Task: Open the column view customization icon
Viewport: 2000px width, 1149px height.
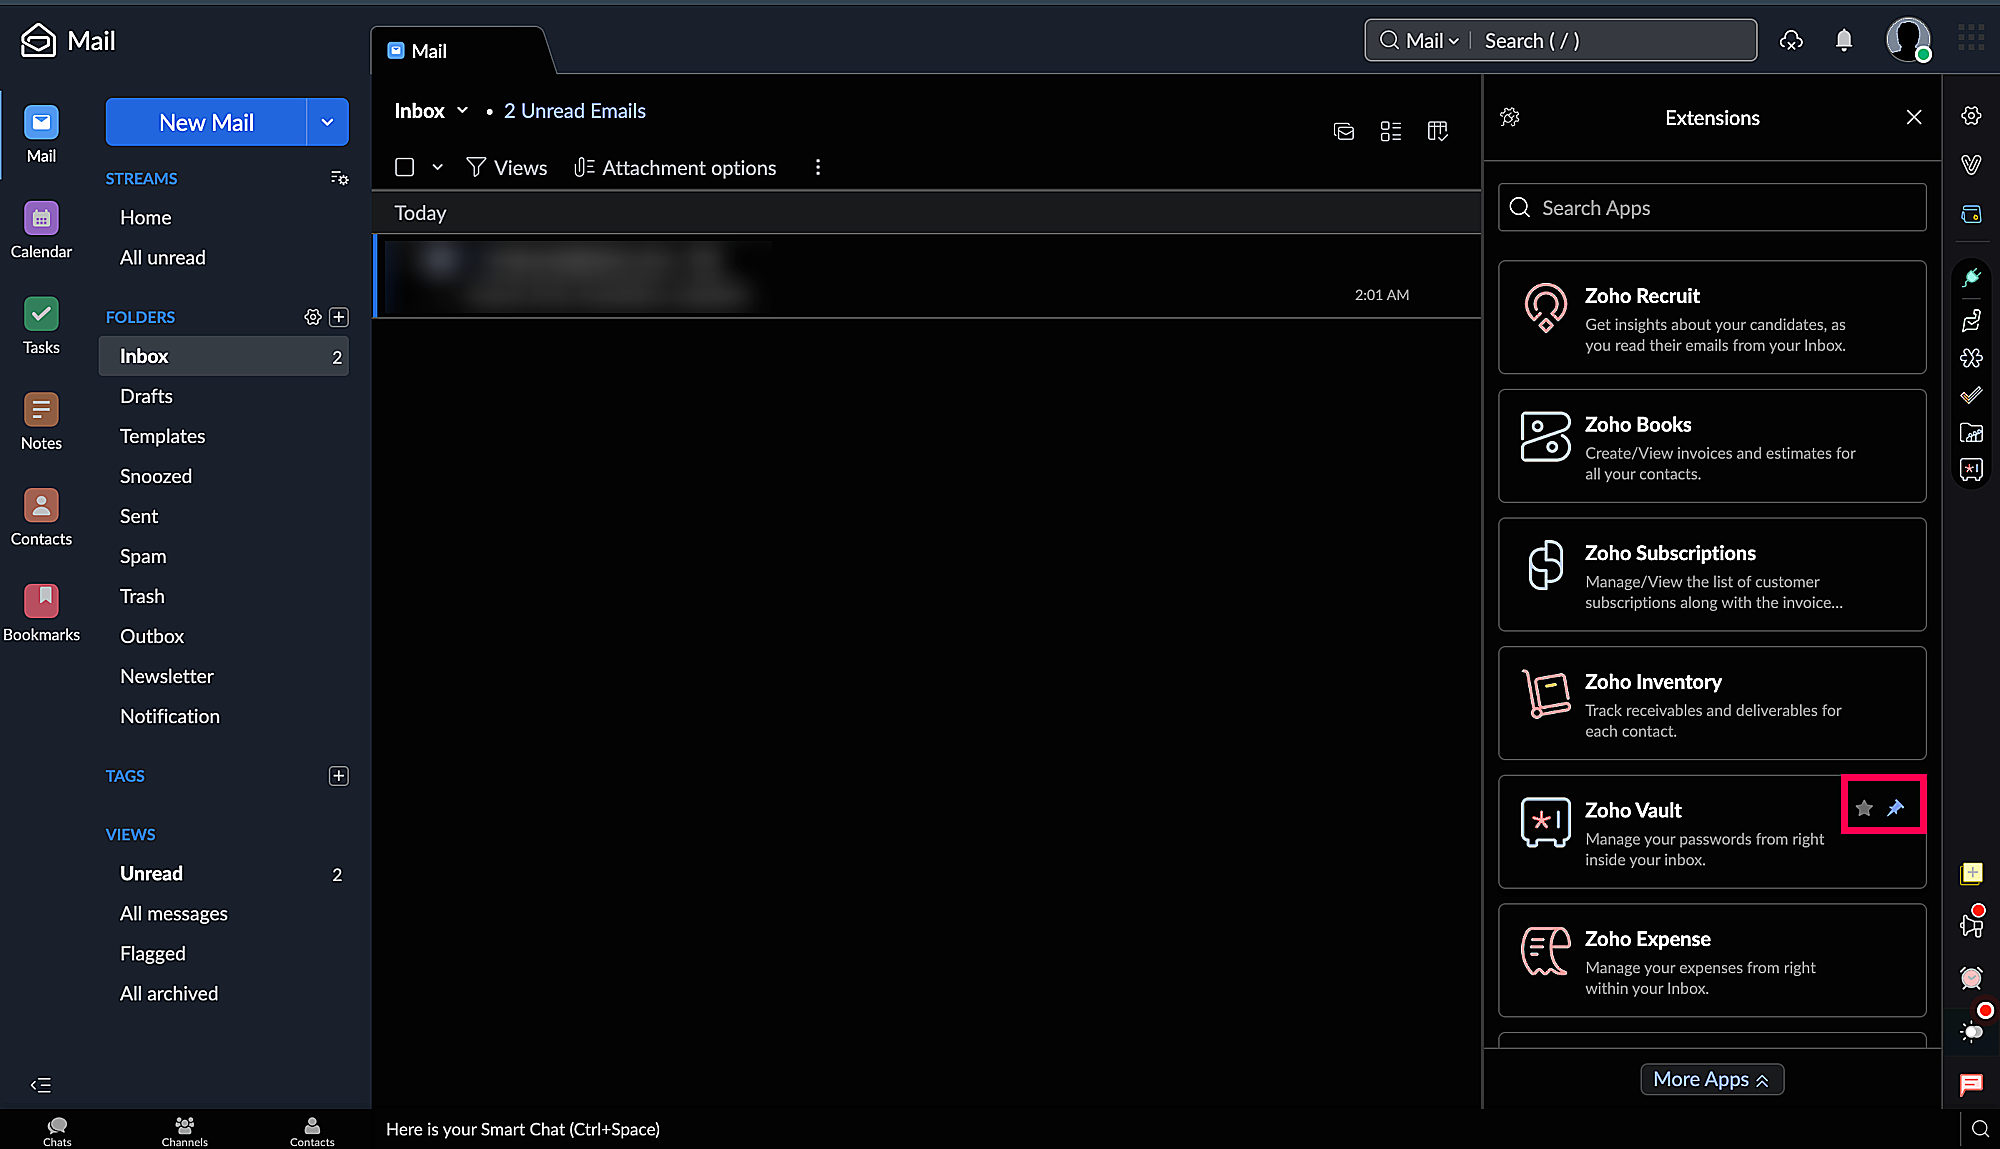Action: pyautogui.click(x=1438, y=131)
